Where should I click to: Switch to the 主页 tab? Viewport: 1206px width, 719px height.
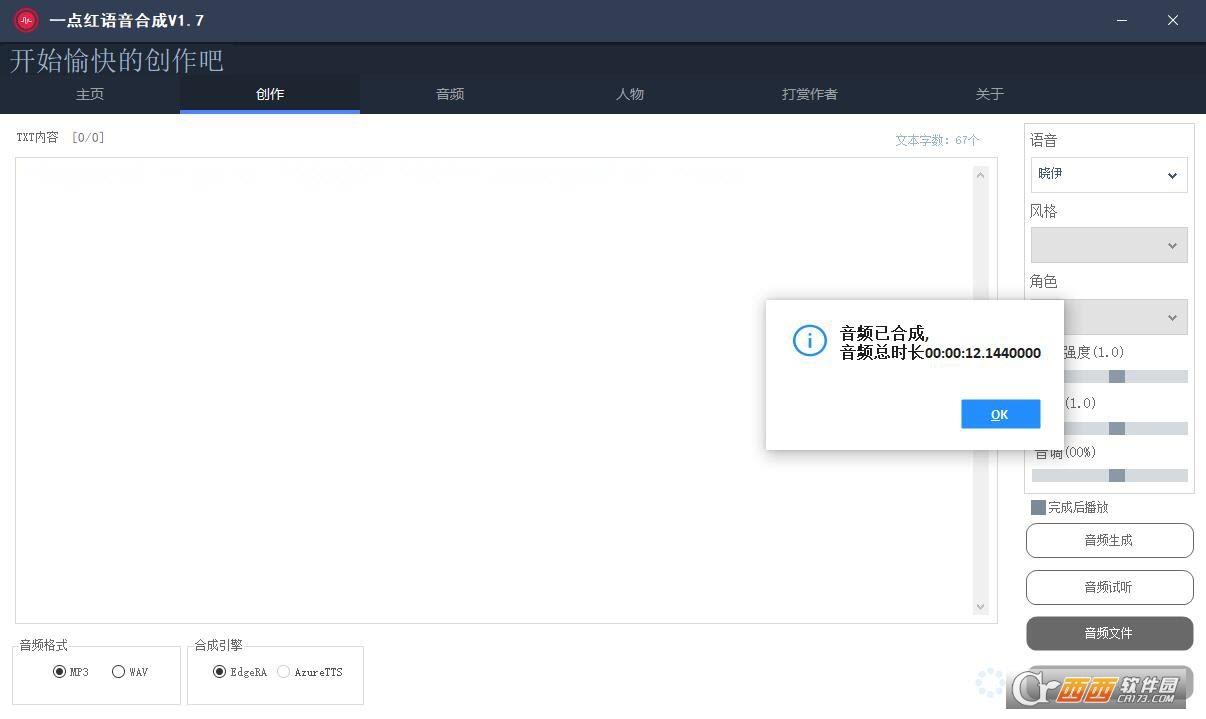(90, 94)
